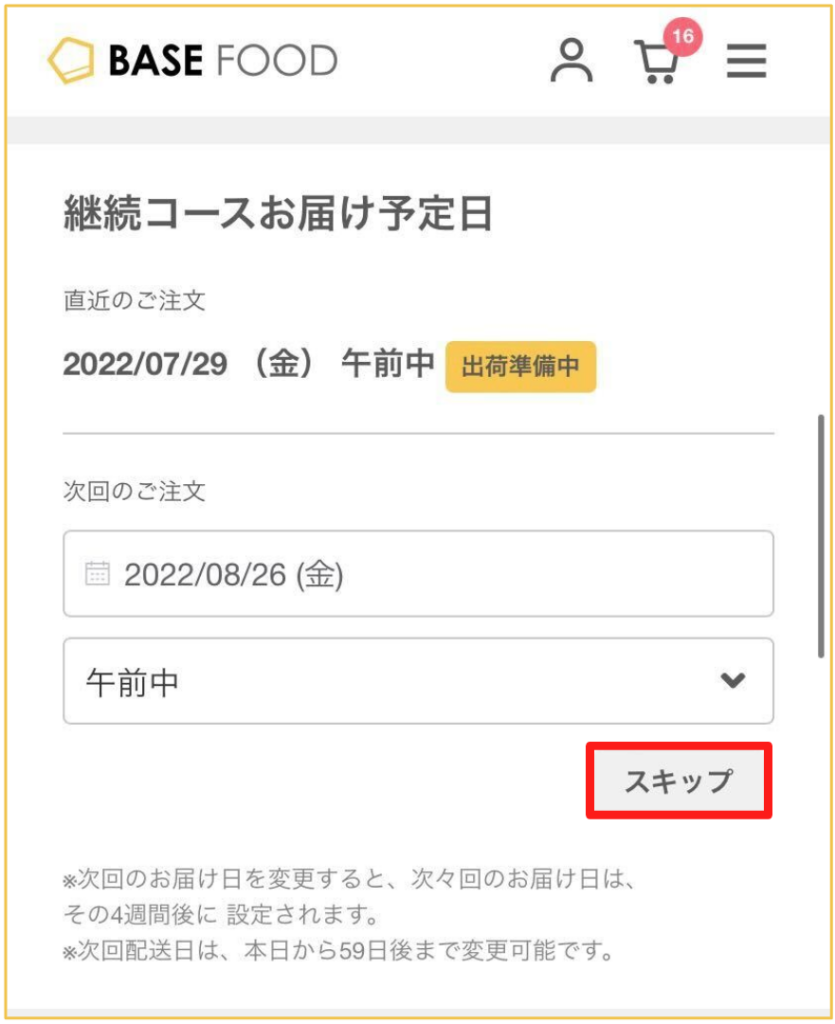This screenshot has width=835, height=1024.
Task: Click the BASE FOOD wordmark text
Action: click(x=222, y=61)
